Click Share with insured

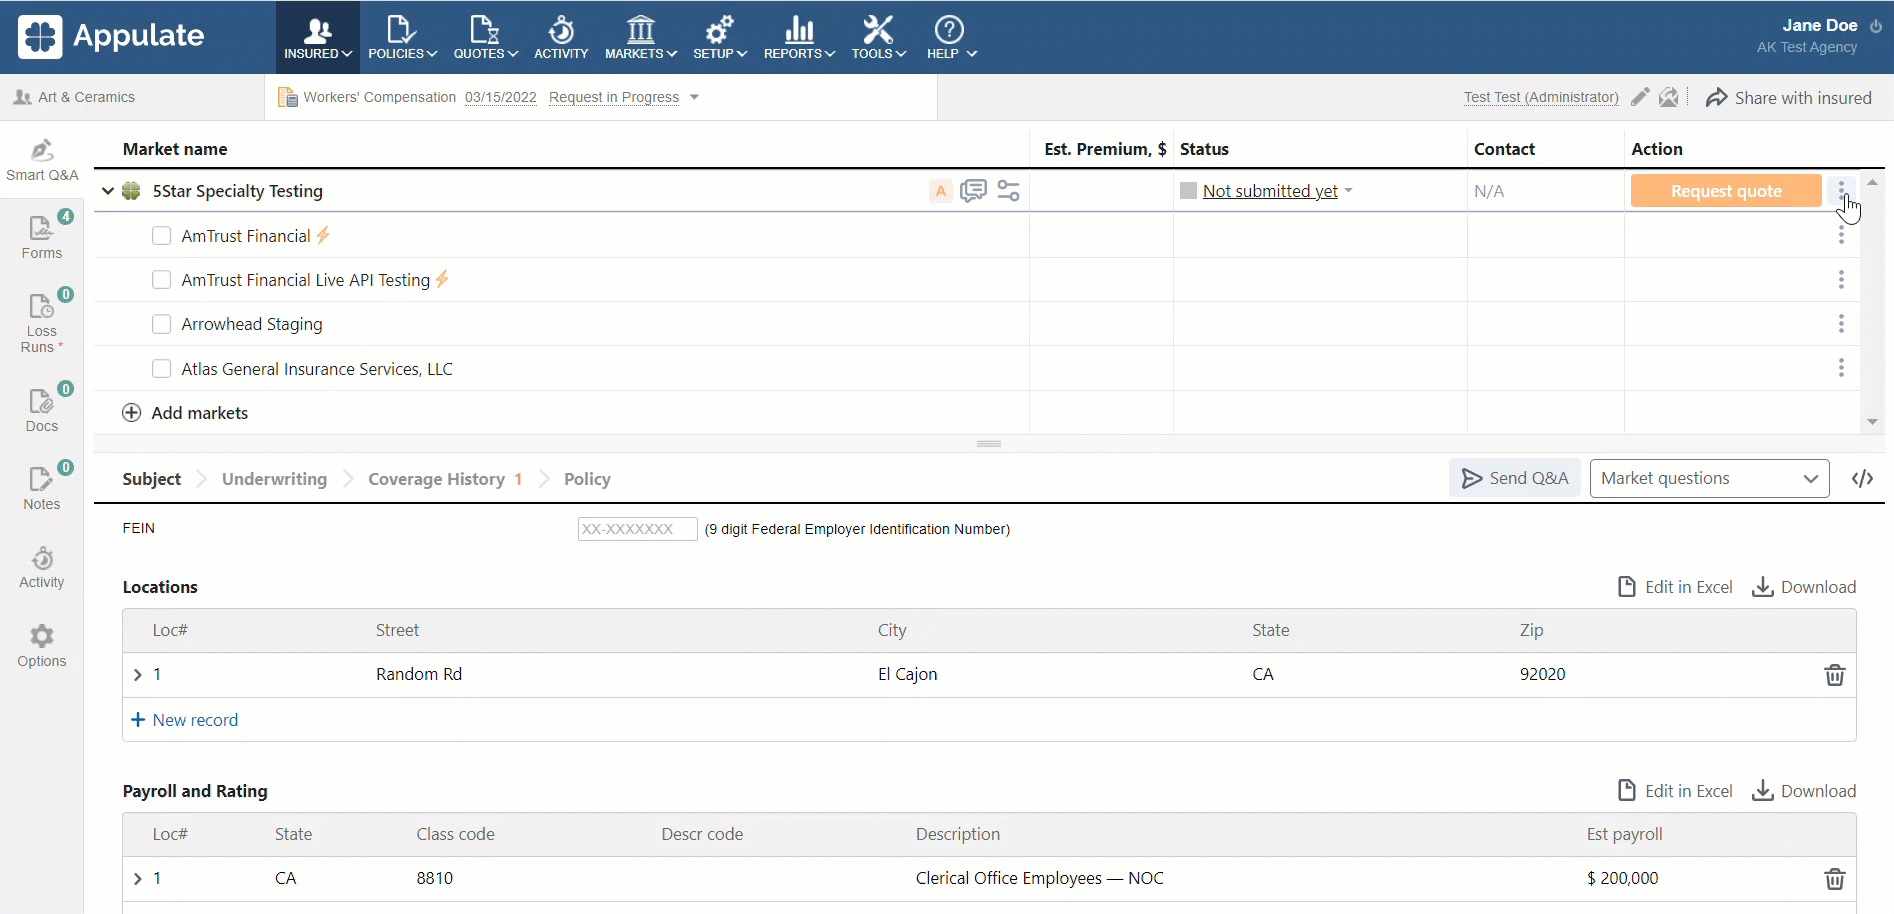pyautogui.click(x=1789, y=98)
